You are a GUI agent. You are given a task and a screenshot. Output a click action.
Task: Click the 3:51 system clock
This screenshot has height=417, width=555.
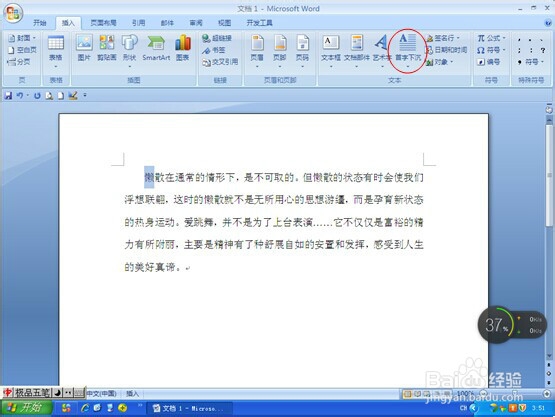point(539,408)
